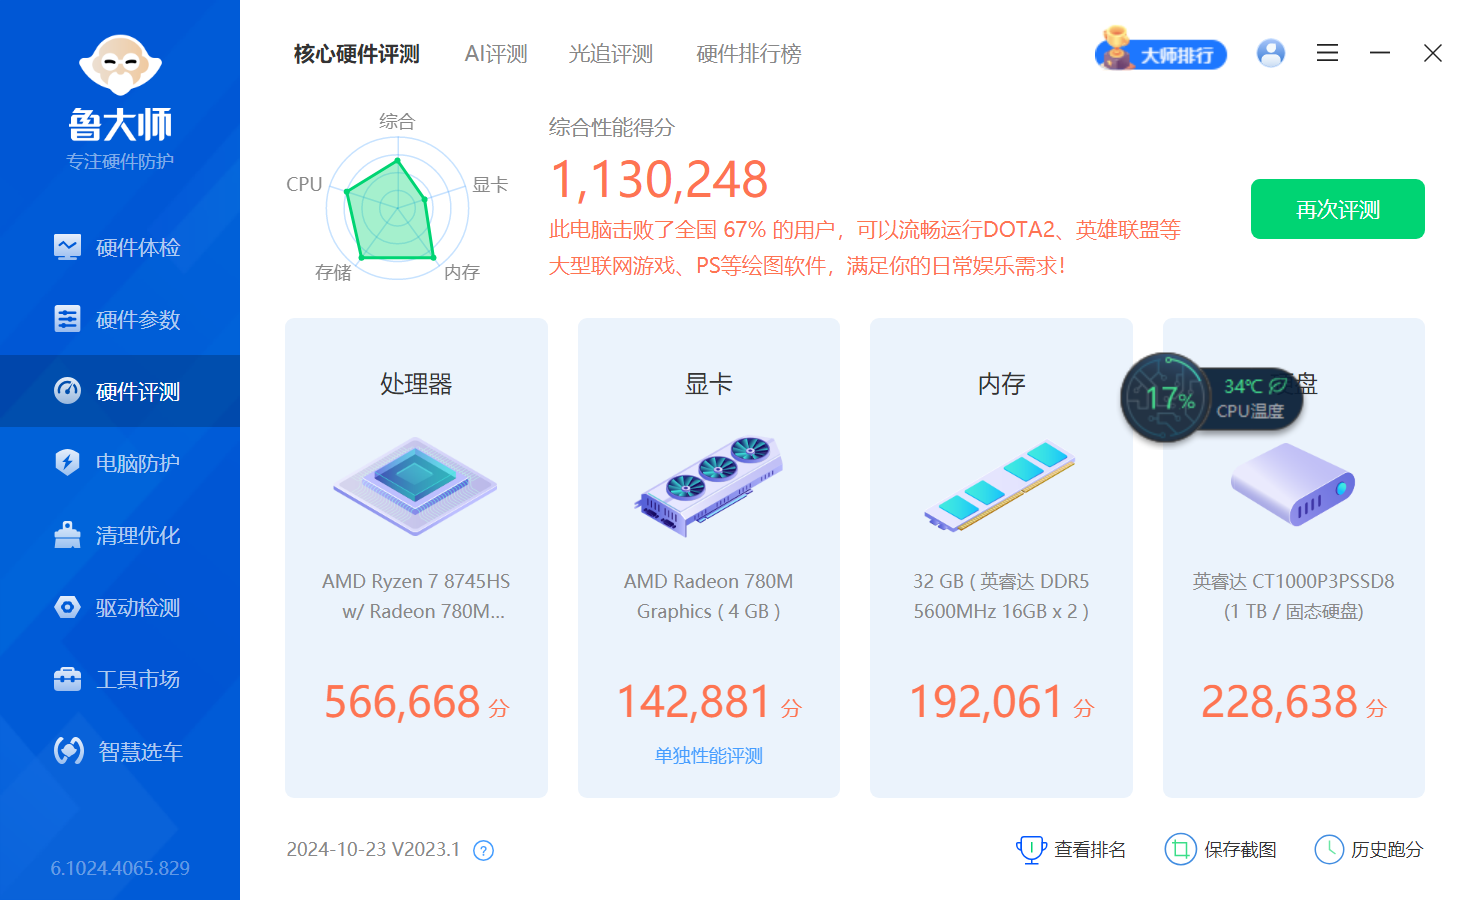Open 清理优化 from the sidebar
This screenshot has width=1470, height=900.
120,535
